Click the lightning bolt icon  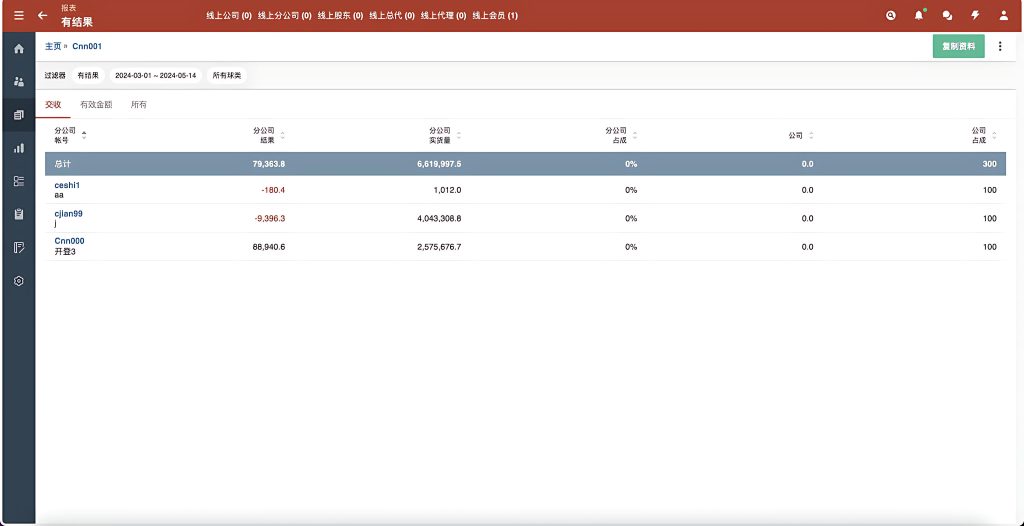click(975, 15)
